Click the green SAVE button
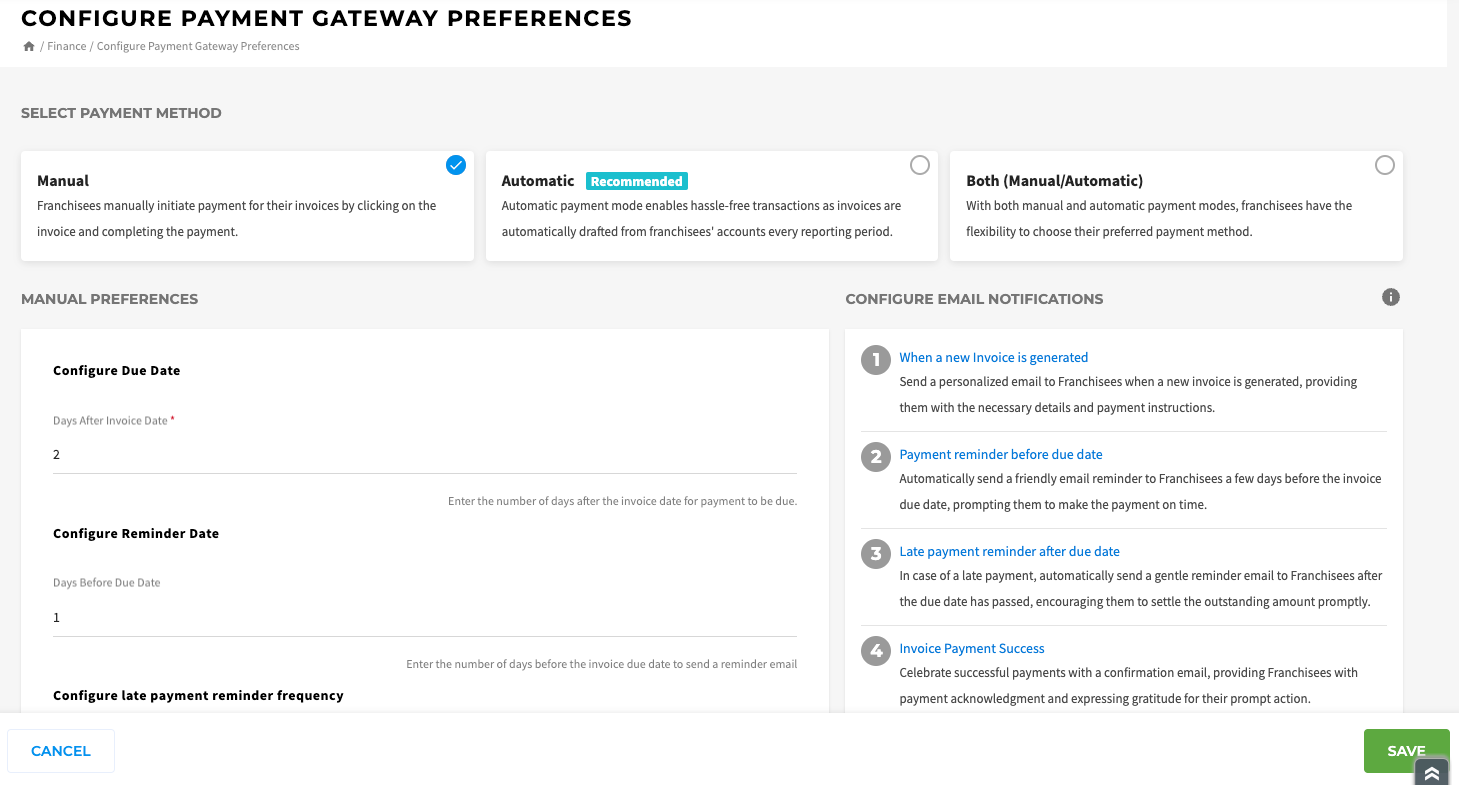This screenshot has height=785, width=1459. [x=1406, y=751]
